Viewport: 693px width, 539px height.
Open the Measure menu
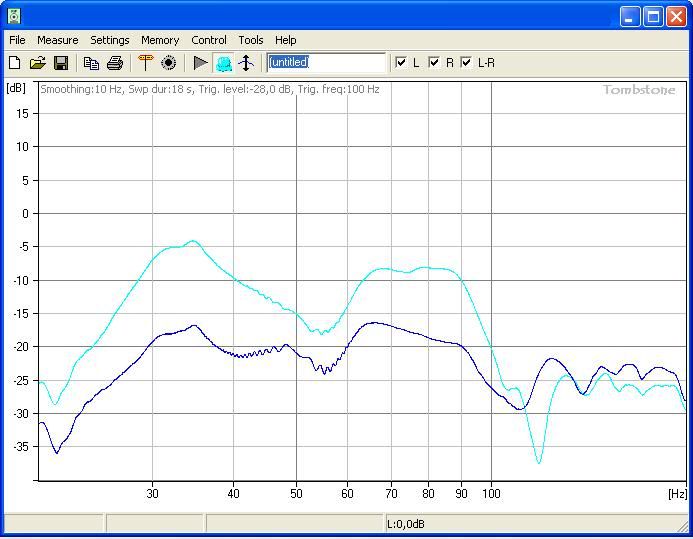click(57, 40)
